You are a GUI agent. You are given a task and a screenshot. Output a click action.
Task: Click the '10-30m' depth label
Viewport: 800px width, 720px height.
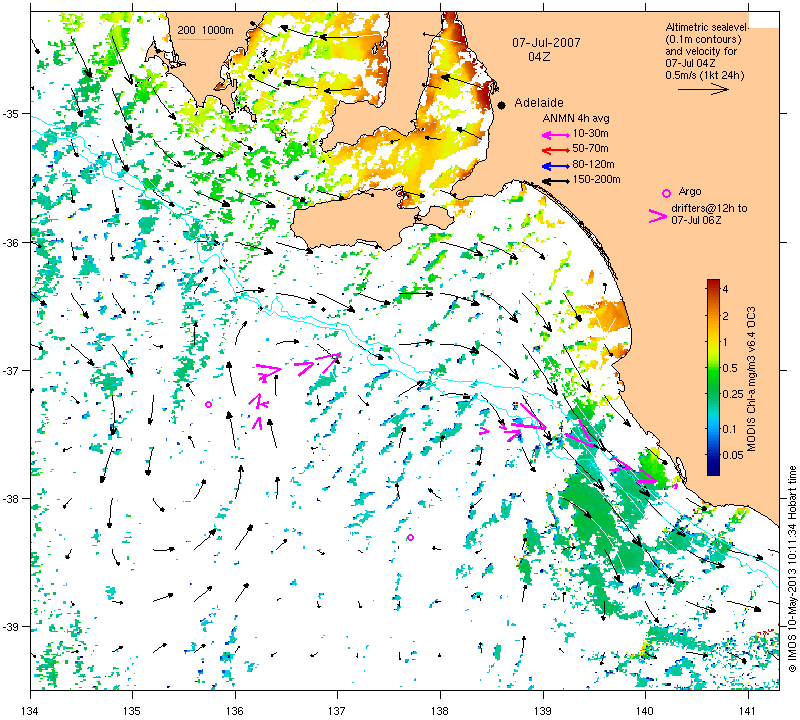590,134
